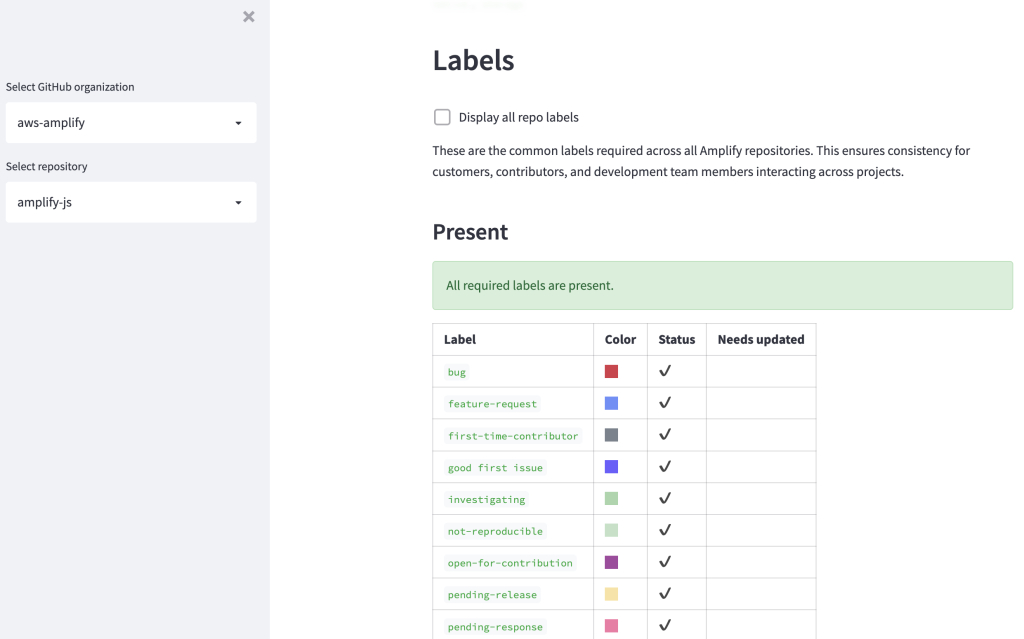Image resolution: width=1024 pixels, height=639 pixels.
Task: Select the bug label in the table
Action: (456, 372)
